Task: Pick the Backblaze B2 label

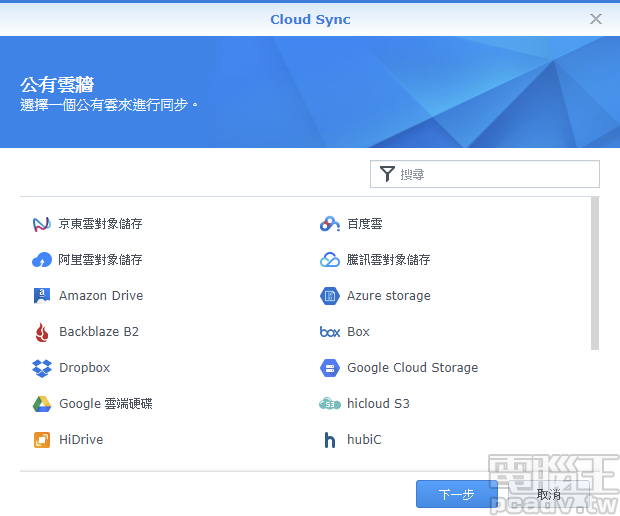Action: click(99, 332)
